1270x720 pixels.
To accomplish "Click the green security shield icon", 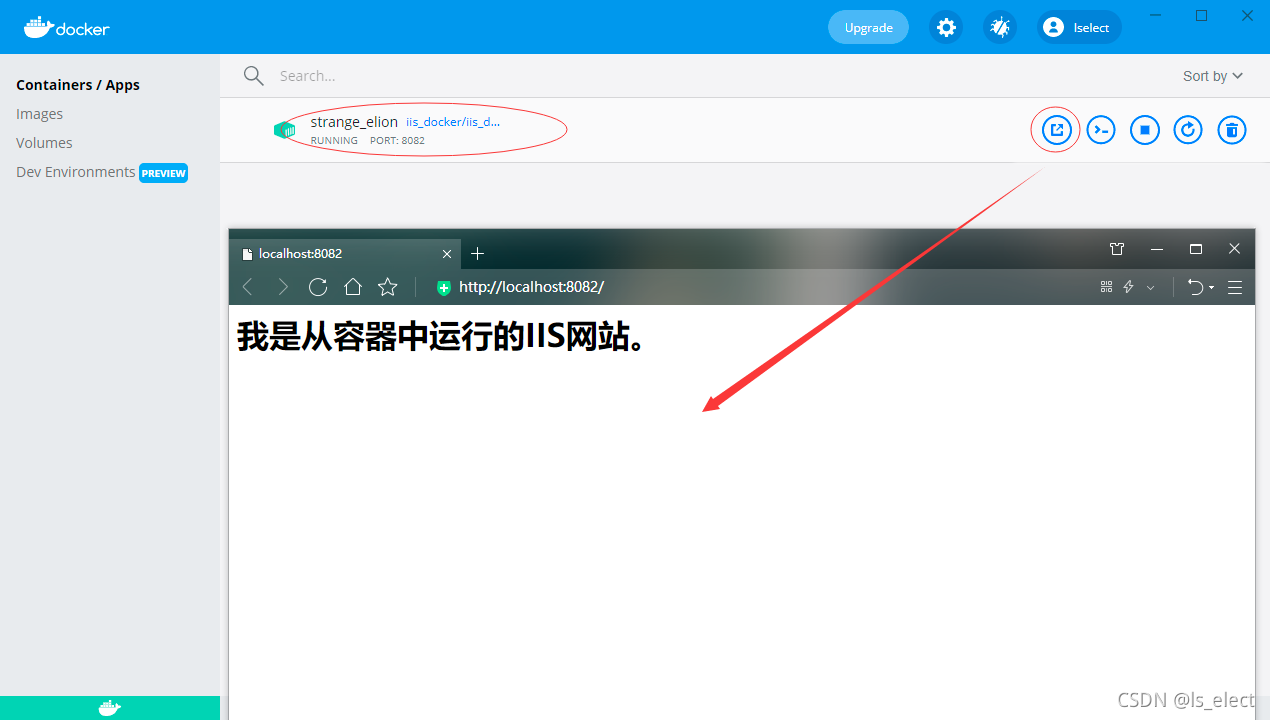I will pyautogui.click(x=444, y=288).
